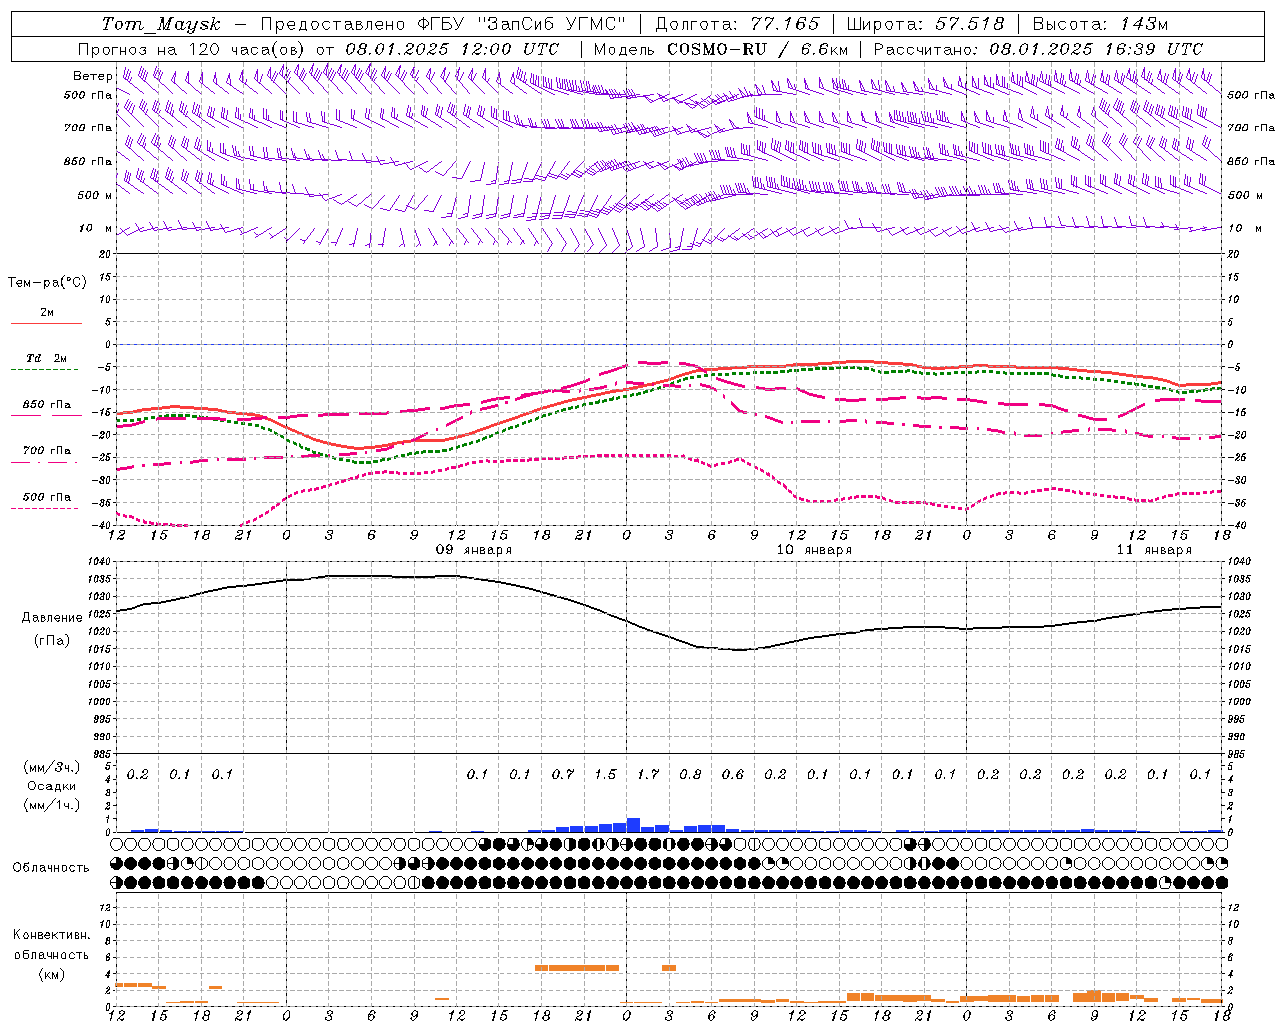Select the latitude value 'Широта: 57.518'

pyautogui.click(x=925, y=24)
